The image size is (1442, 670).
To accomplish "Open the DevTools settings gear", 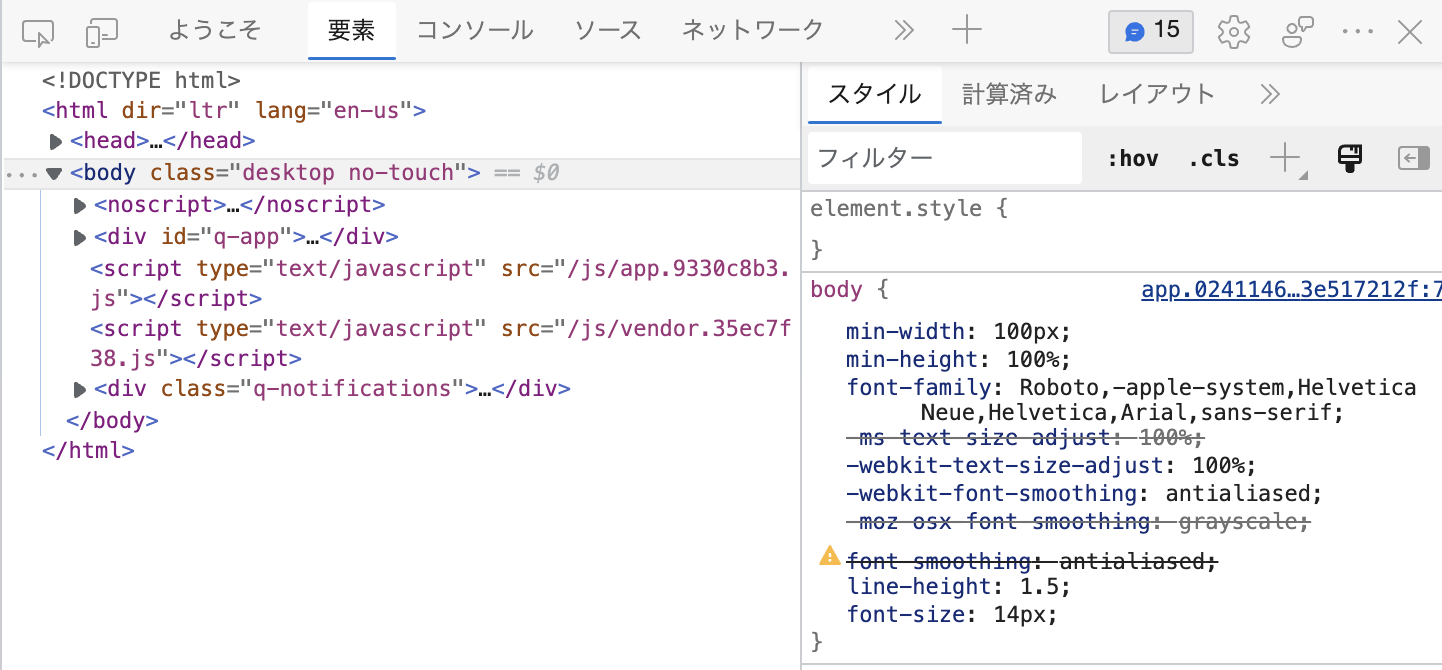I will pyautogui.click(x=1233, y=31).
